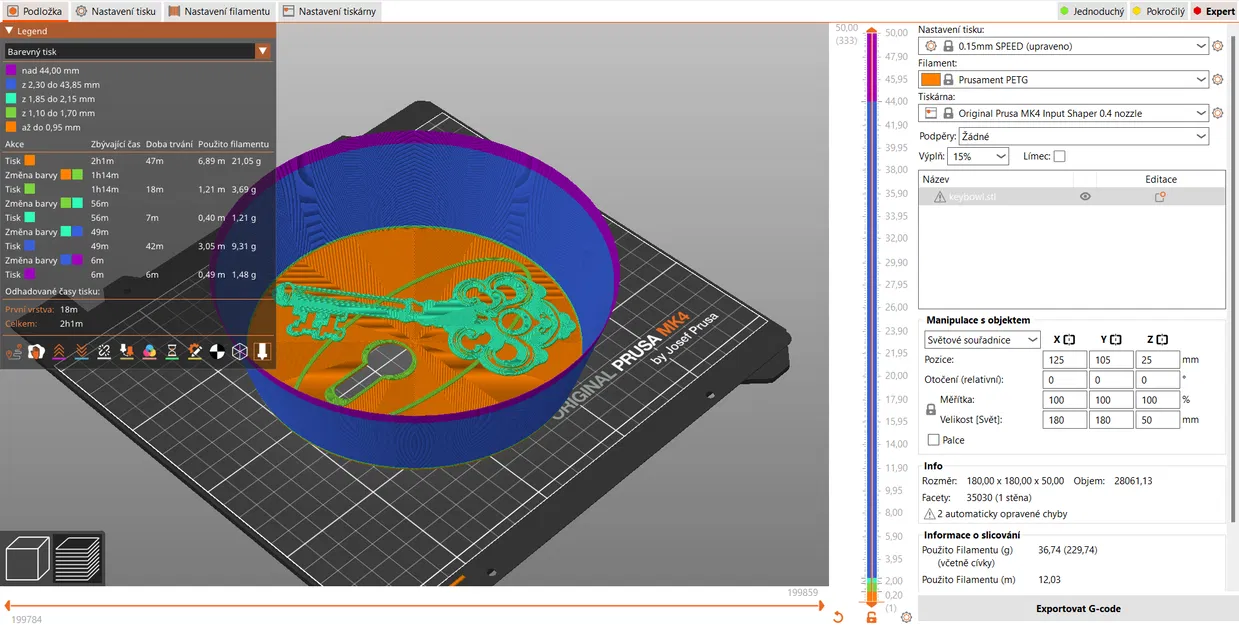Click the reset arrow near horizontal slider
The height and width of the screenshot is (625, 1239).
coord(838,617)
